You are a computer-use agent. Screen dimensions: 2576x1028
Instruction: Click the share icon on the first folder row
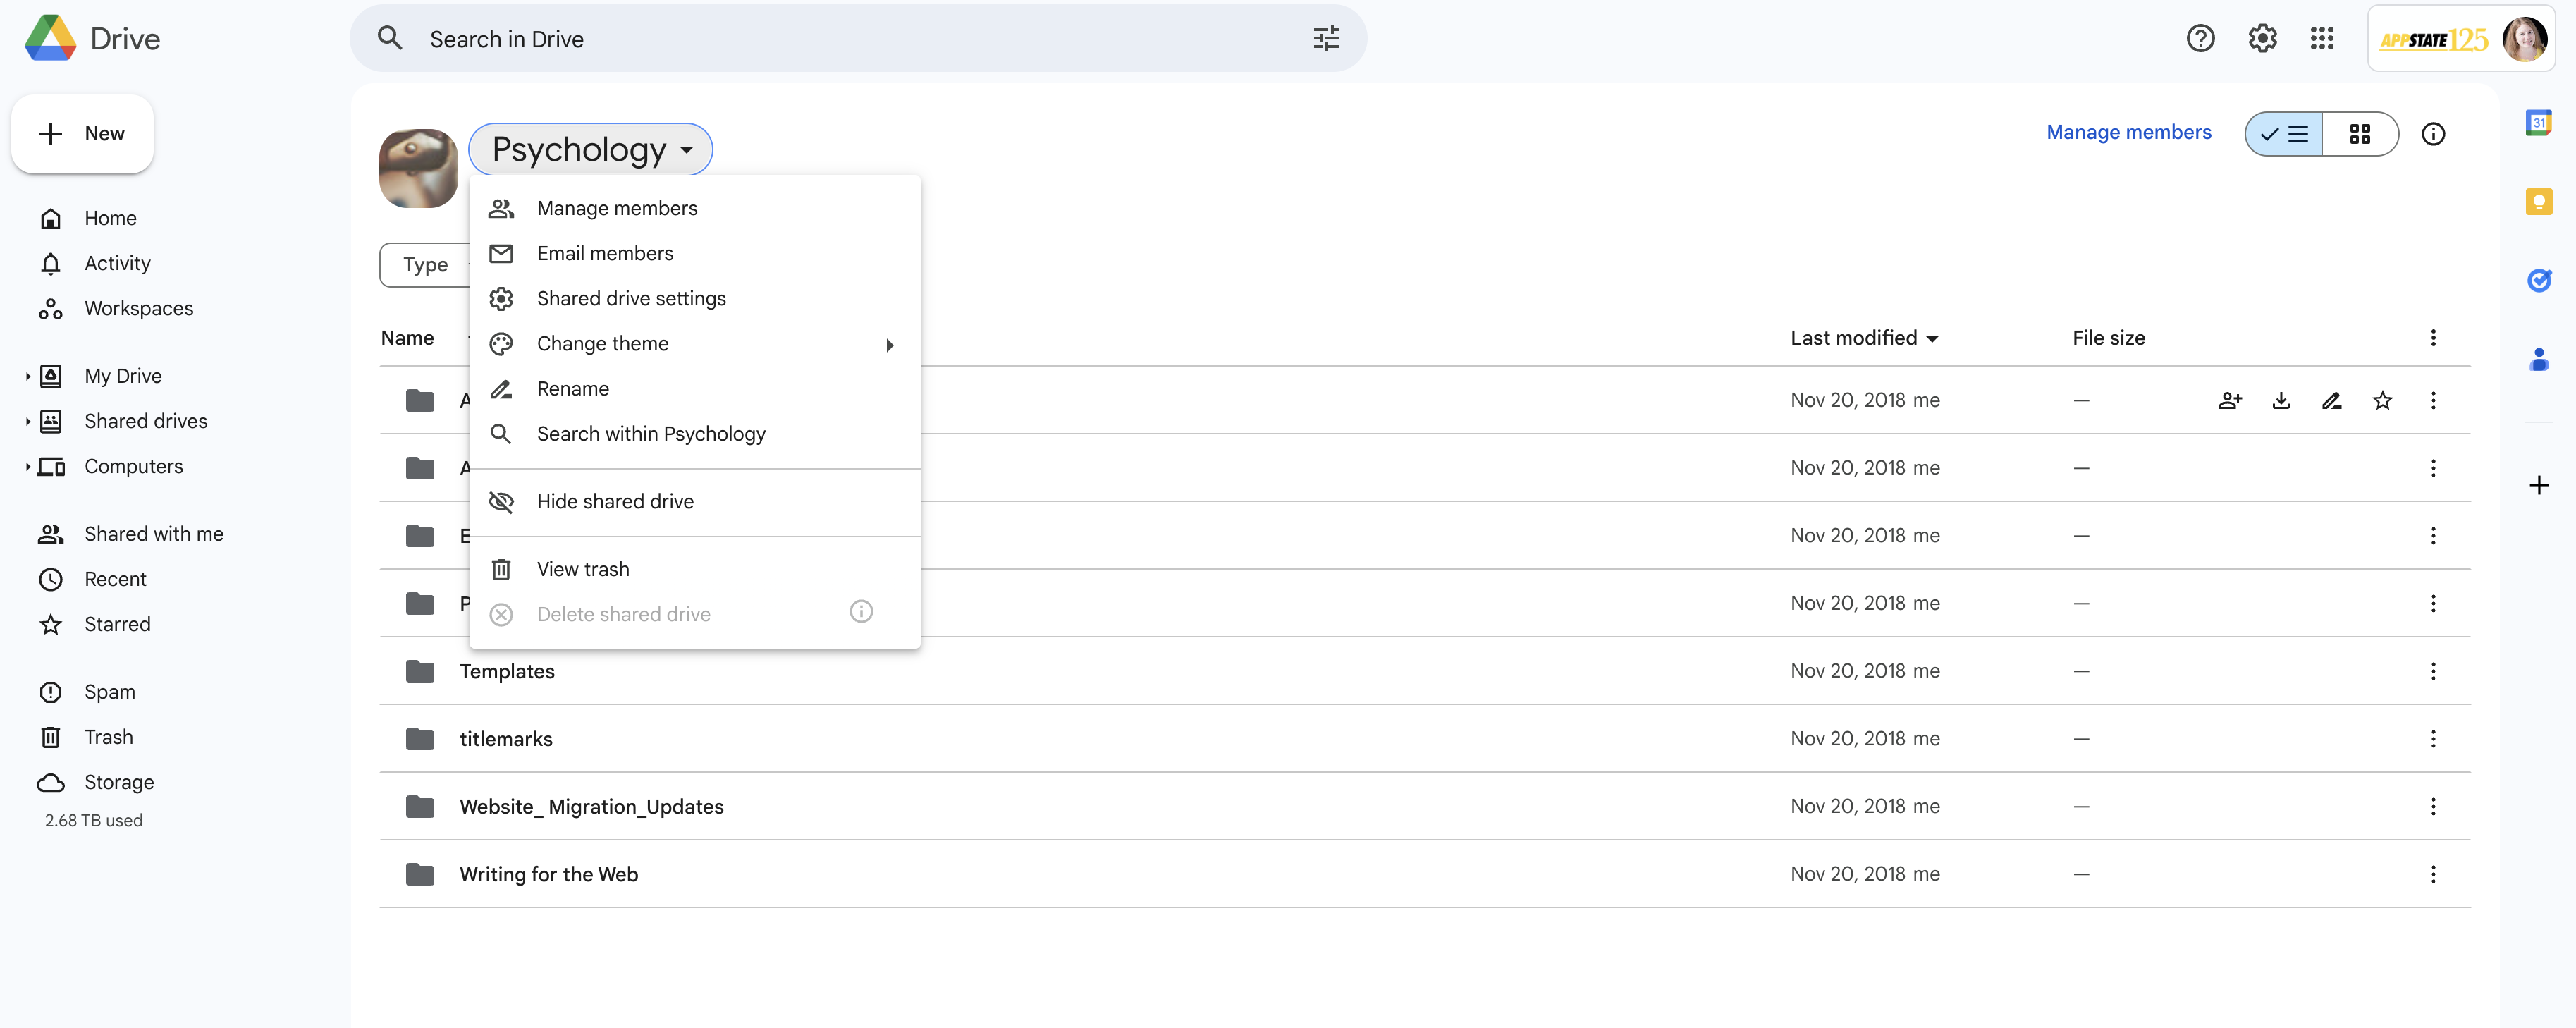point(2229,401)
